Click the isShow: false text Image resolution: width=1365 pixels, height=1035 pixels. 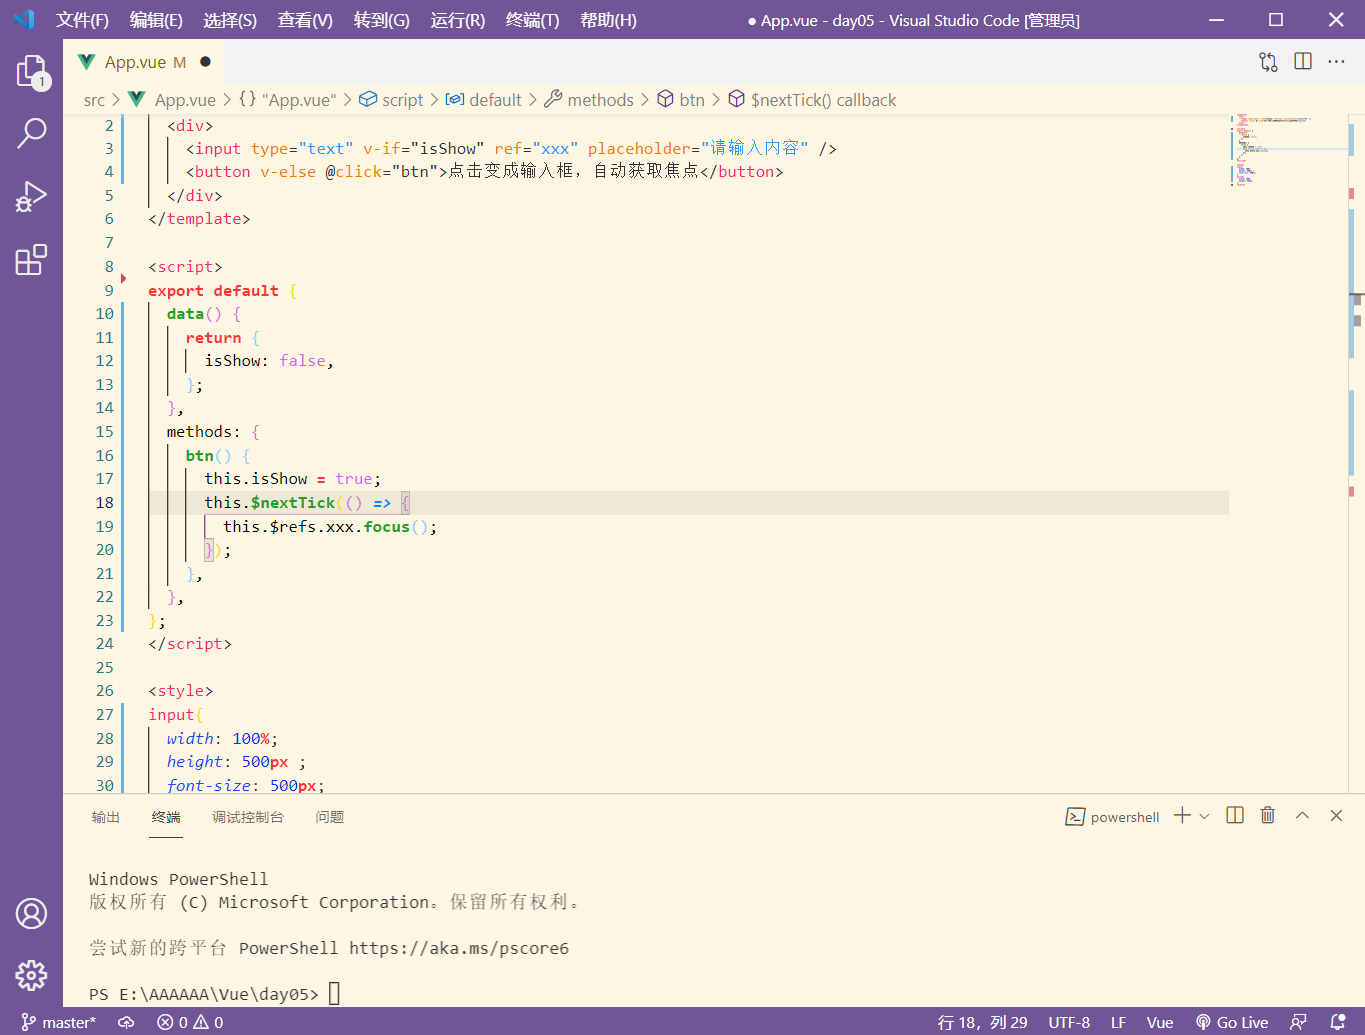coord(266,361)
